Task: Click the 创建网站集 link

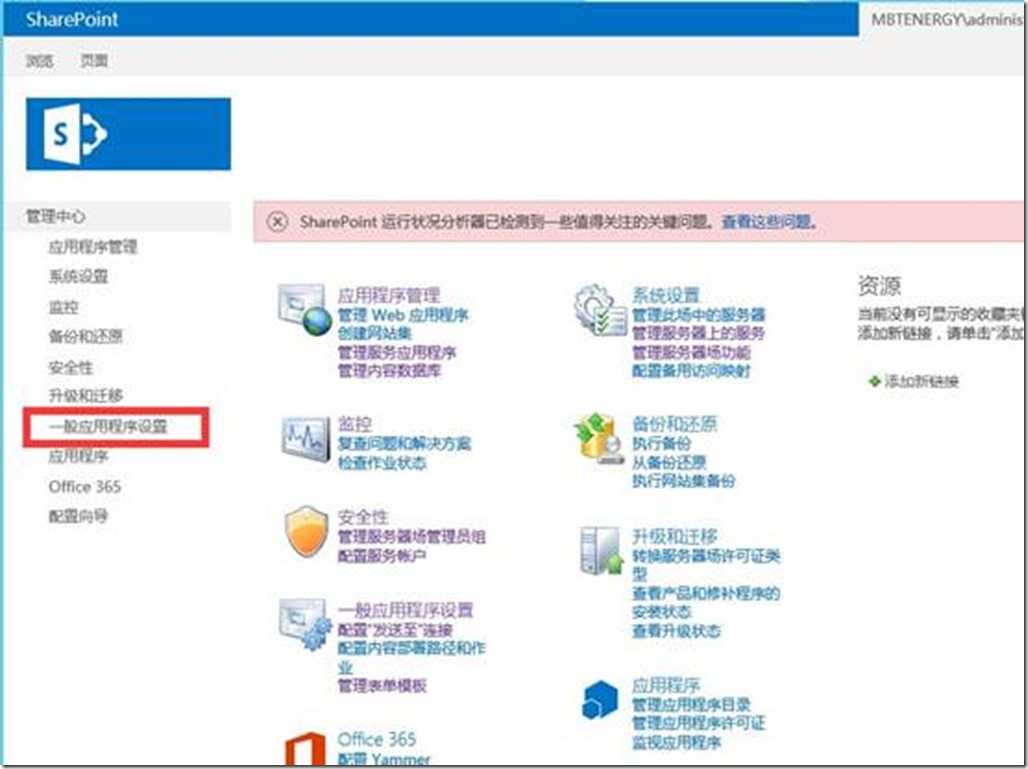Action: pos(375,333)
